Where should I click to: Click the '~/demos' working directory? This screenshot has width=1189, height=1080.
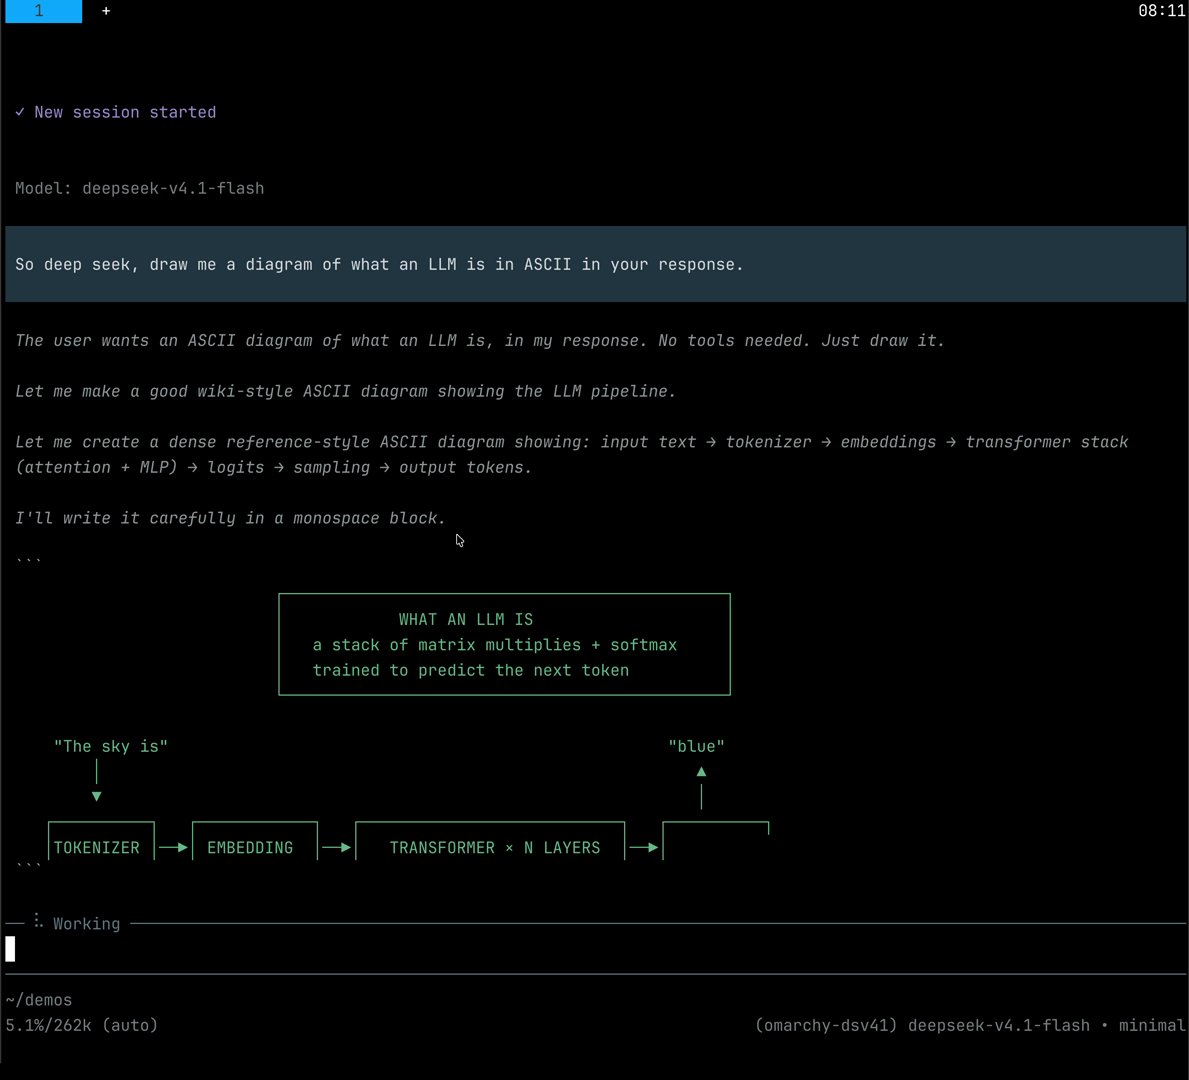(39, 1000)
